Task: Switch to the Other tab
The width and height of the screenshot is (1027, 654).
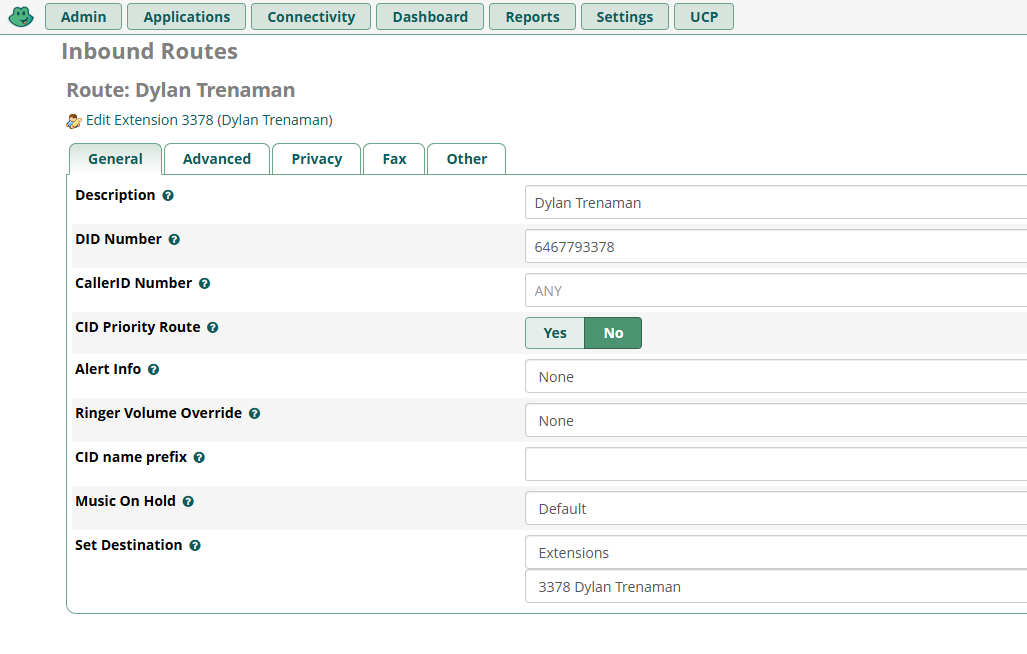Action: coord(466,159)
